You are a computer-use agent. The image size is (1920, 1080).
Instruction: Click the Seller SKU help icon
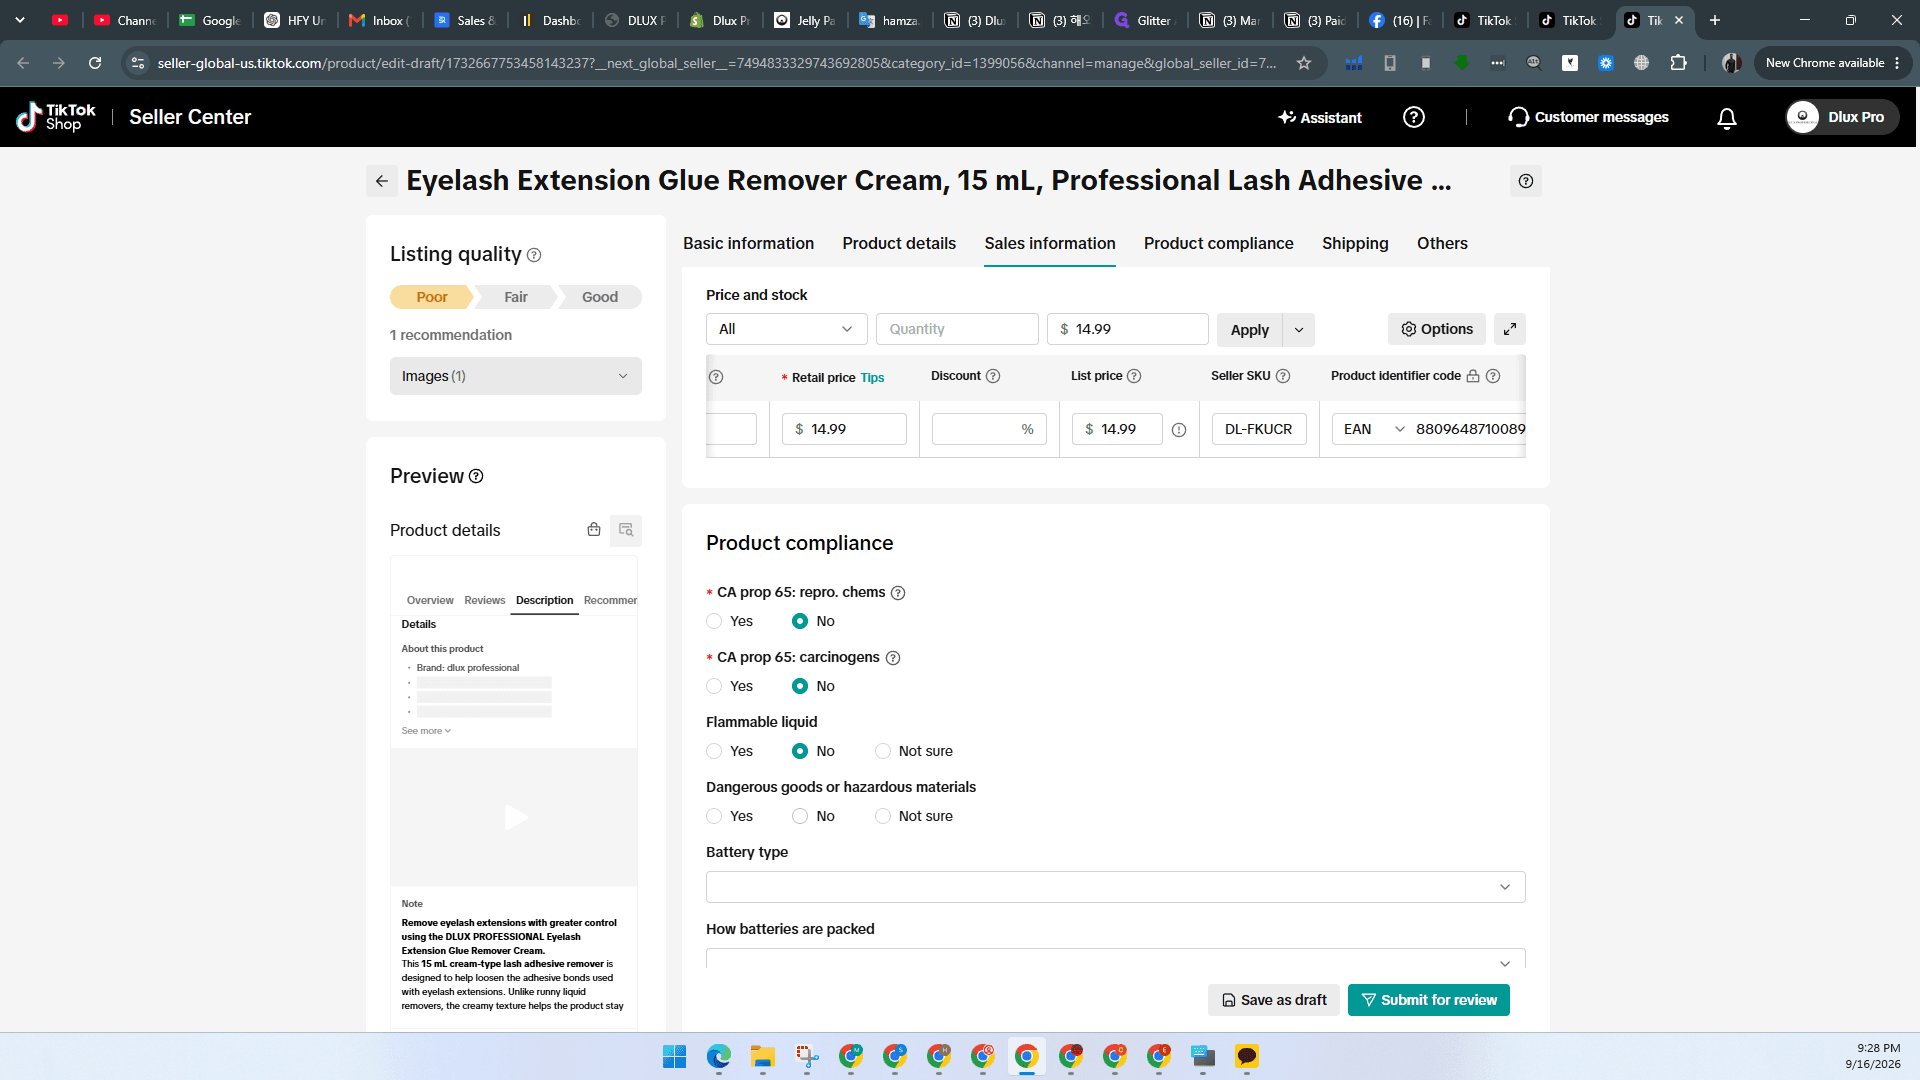(x=1283, y=376)
